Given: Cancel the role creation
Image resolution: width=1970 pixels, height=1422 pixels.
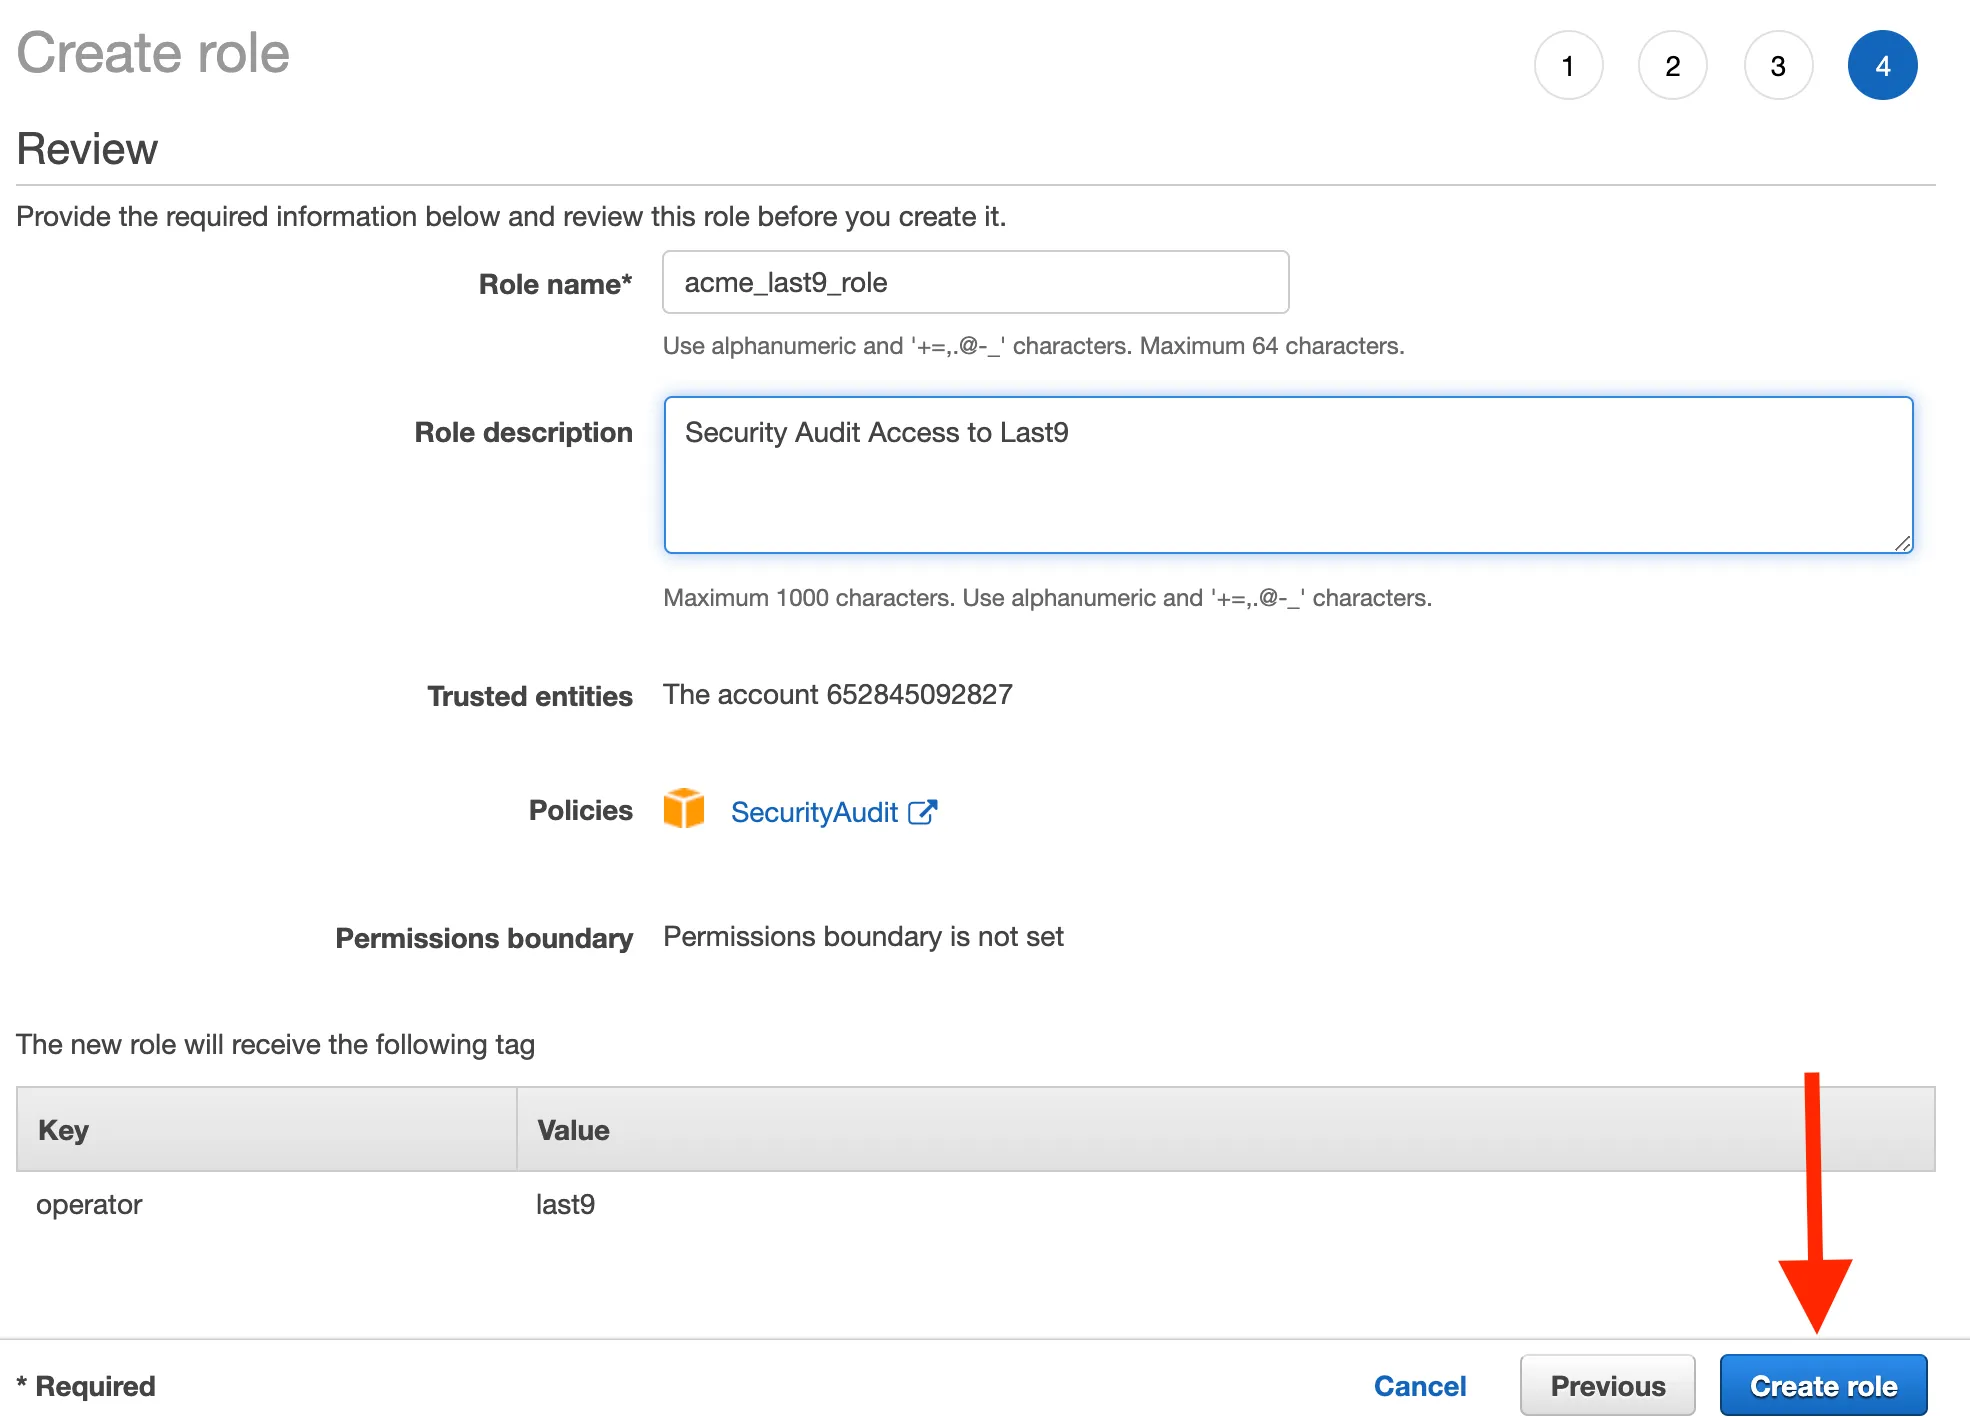Looking at the screenshot, I should pyautogui.click(x=1419, y=1385).
